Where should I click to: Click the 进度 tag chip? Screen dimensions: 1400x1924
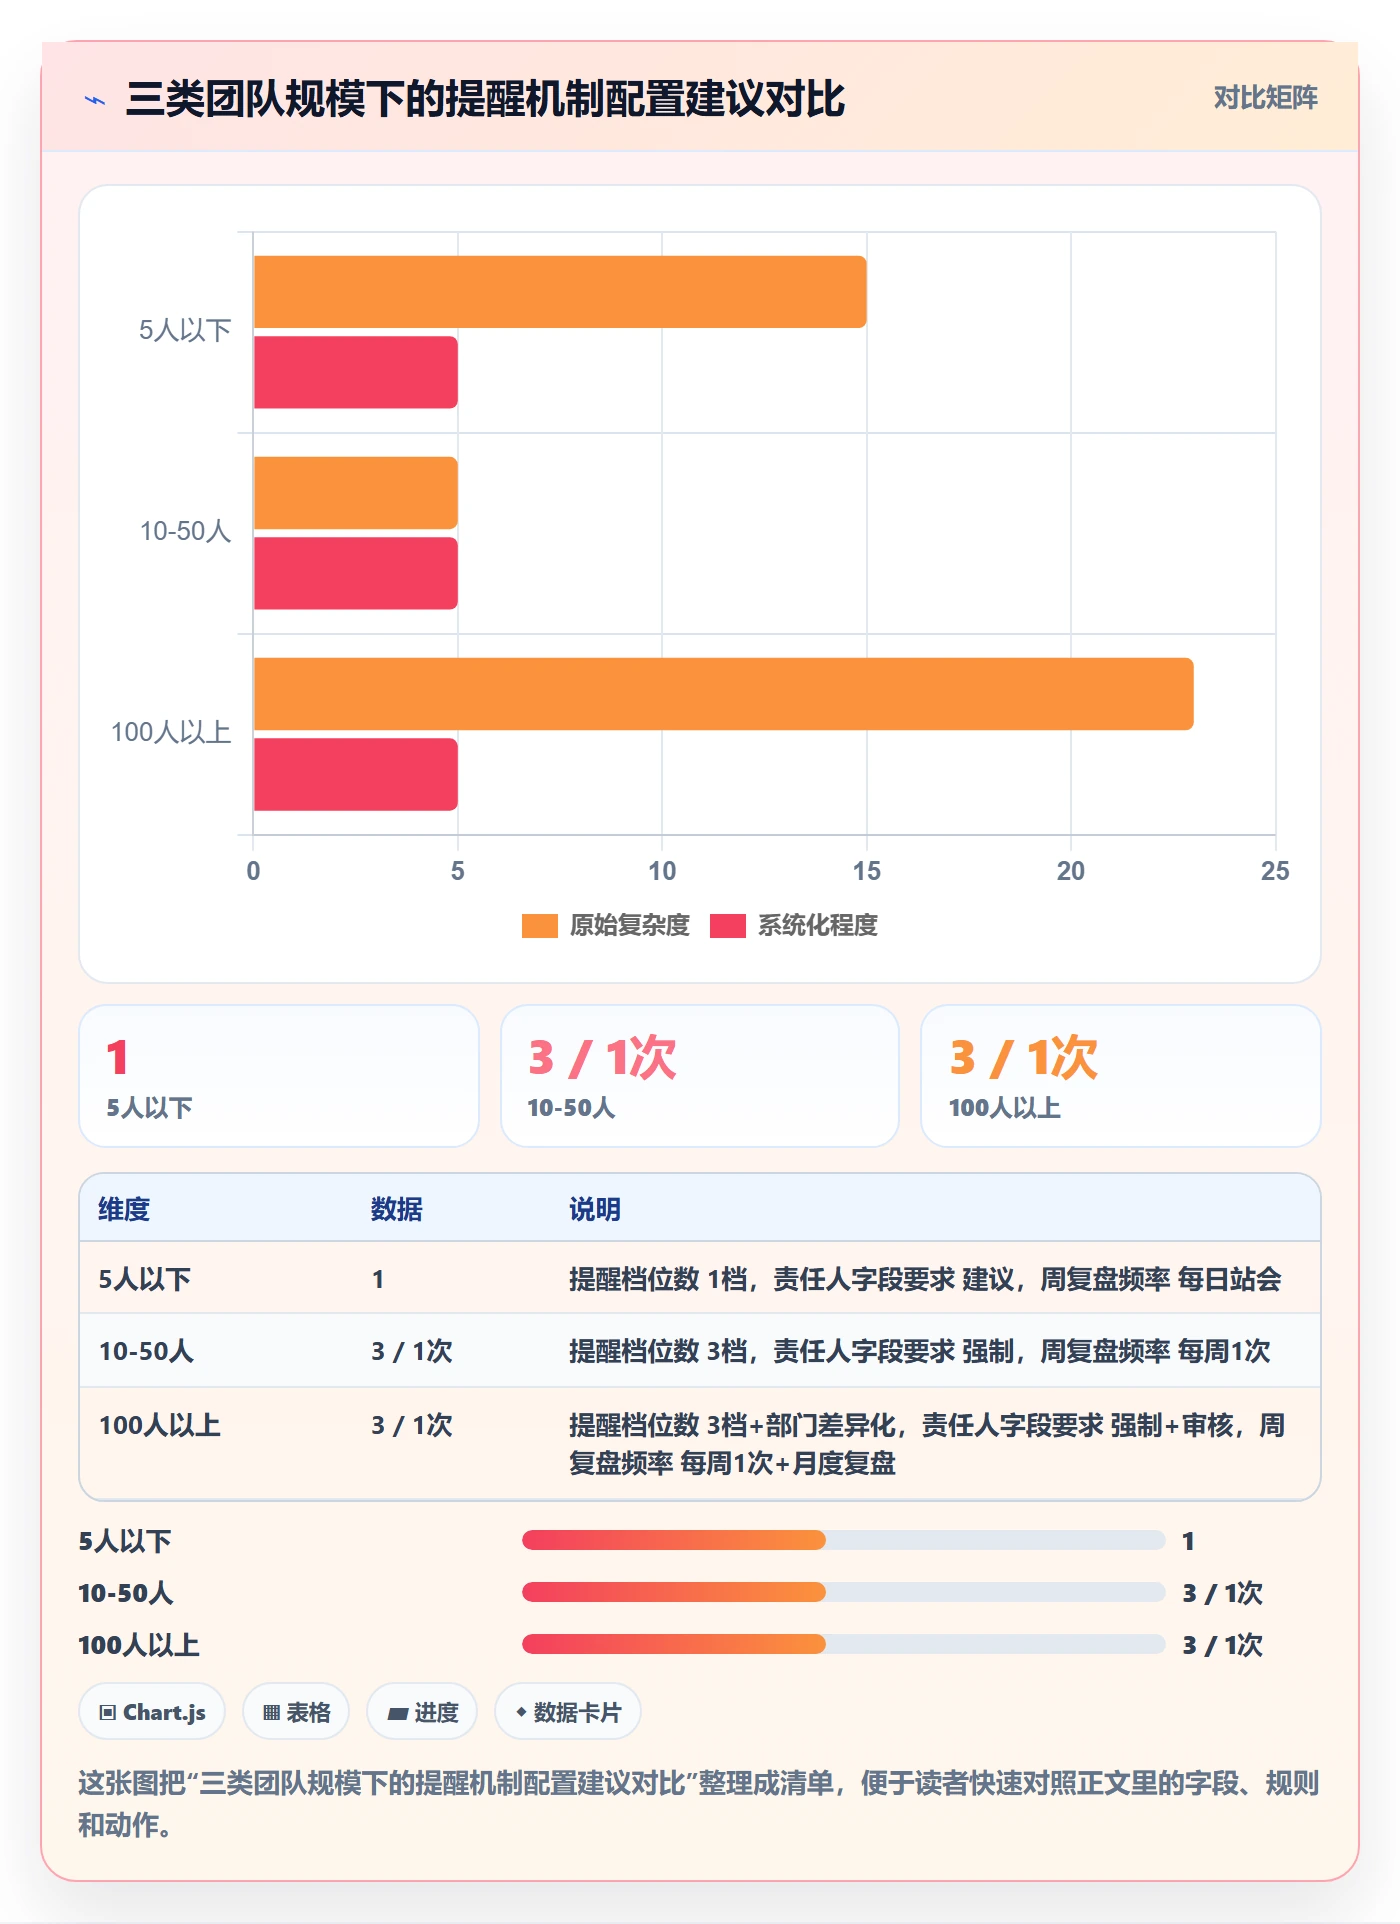point(422,1712)
